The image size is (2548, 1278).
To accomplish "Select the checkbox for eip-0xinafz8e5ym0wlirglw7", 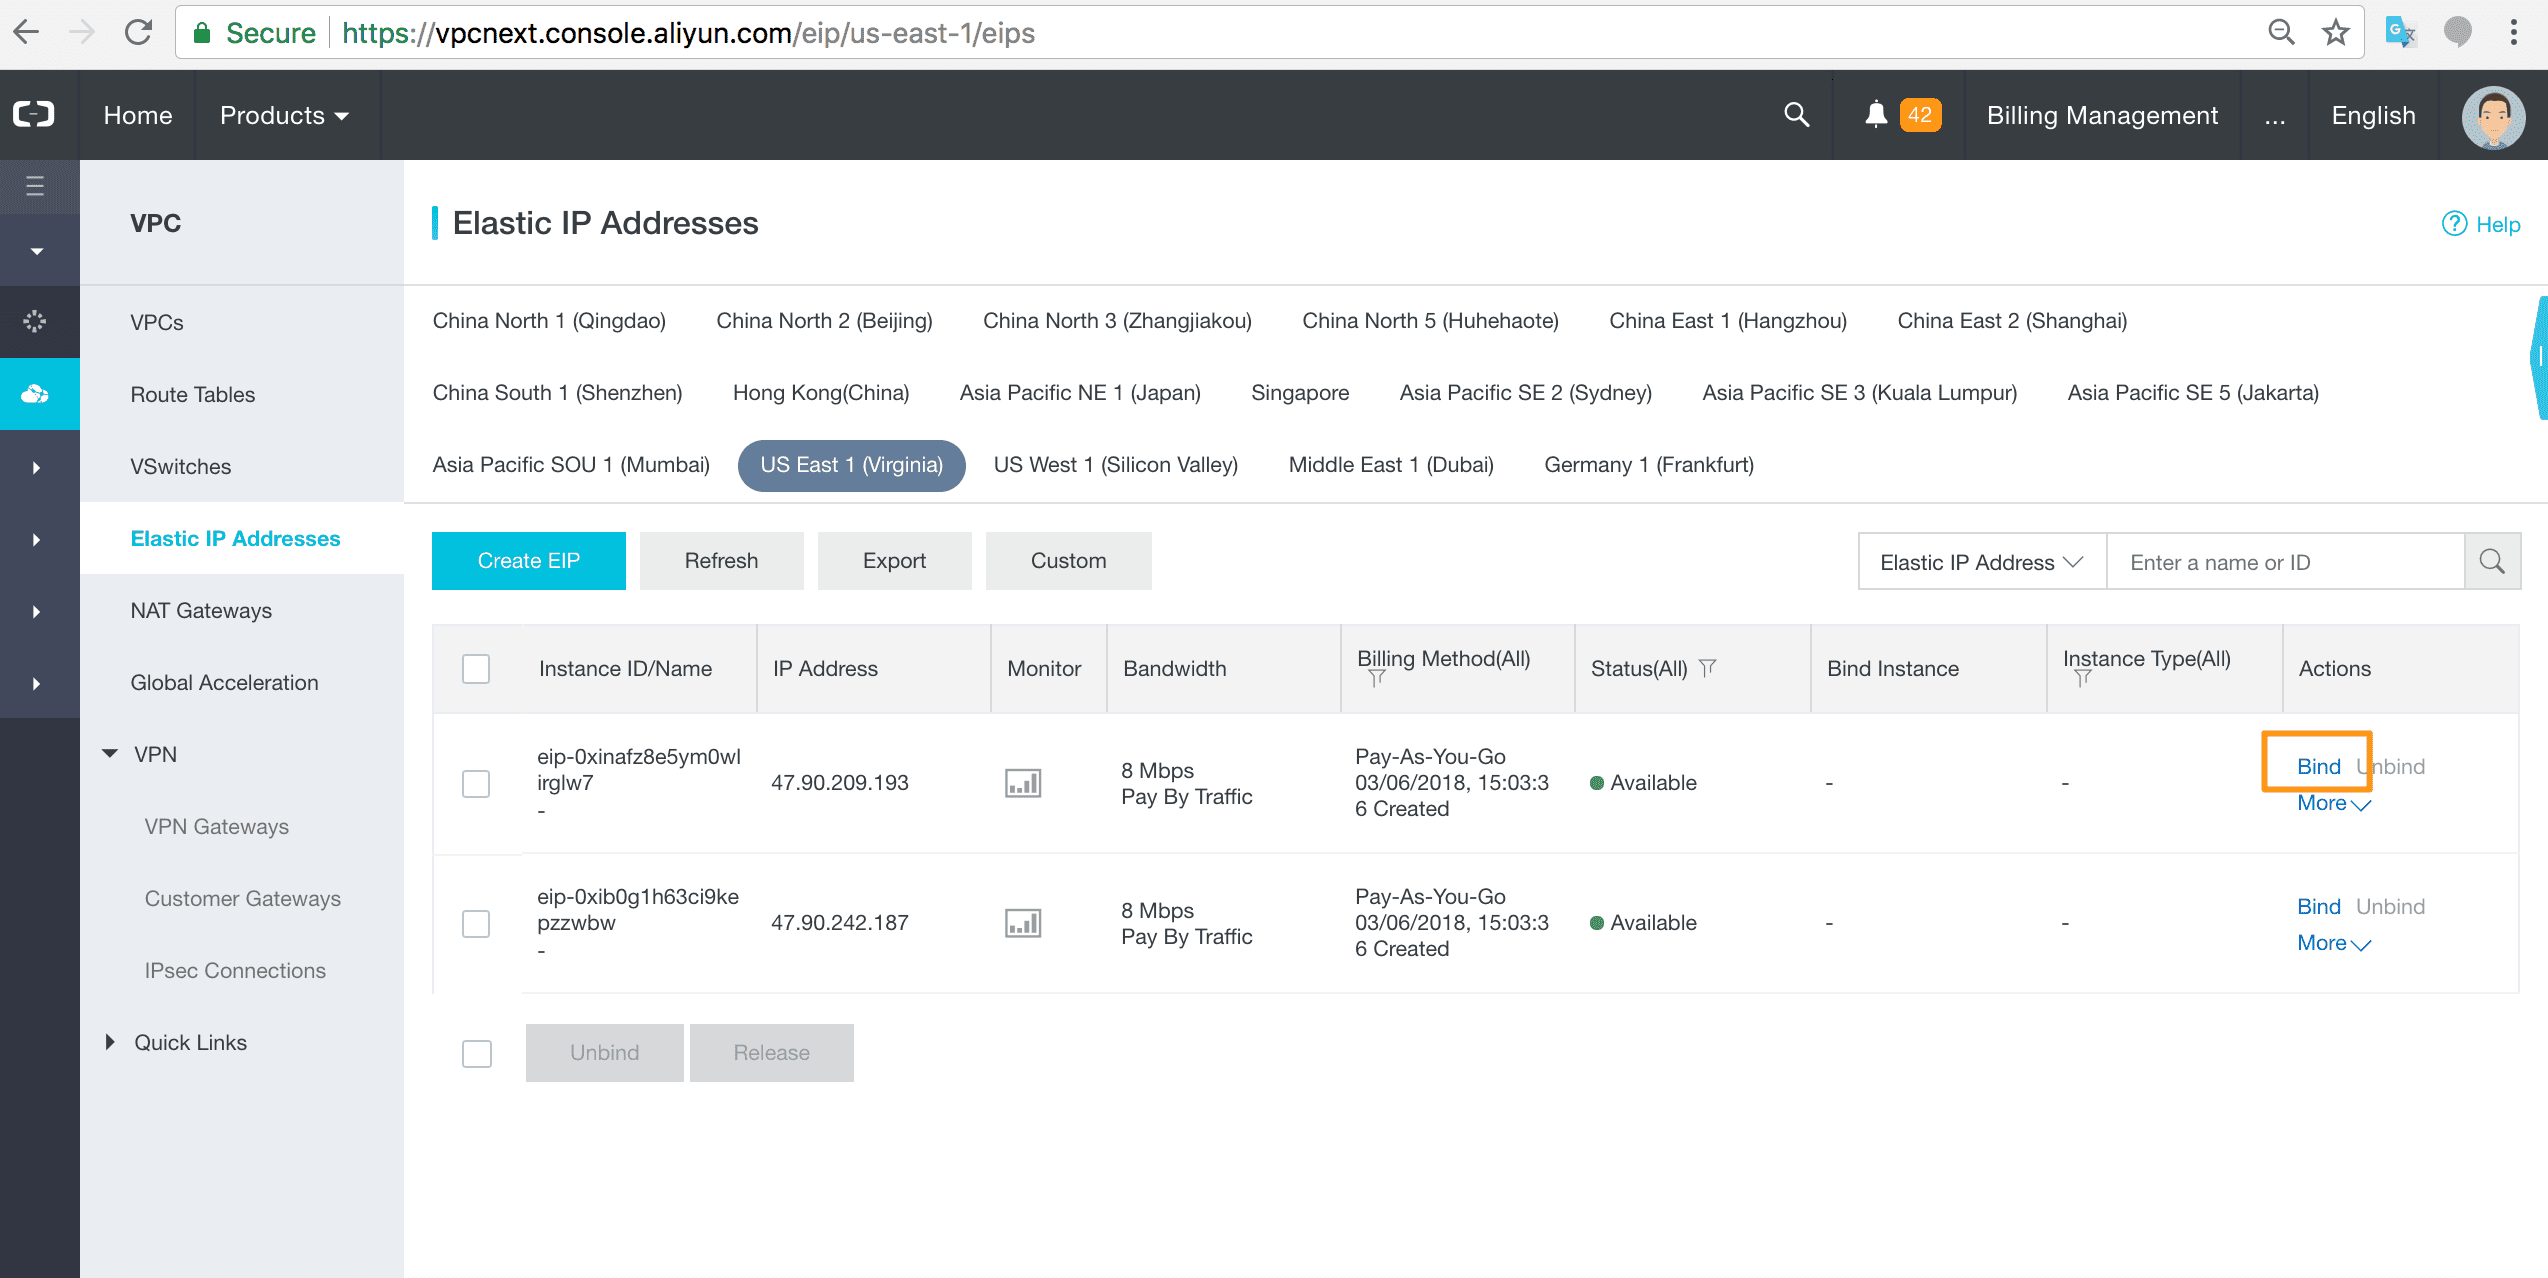I will (476, 783).
